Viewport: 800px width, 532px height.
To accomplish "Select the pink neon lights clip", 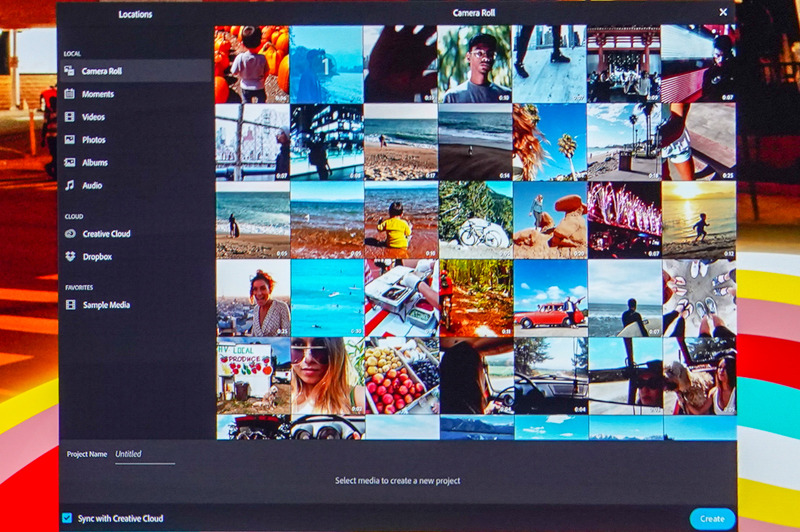I will pos(624,220).
